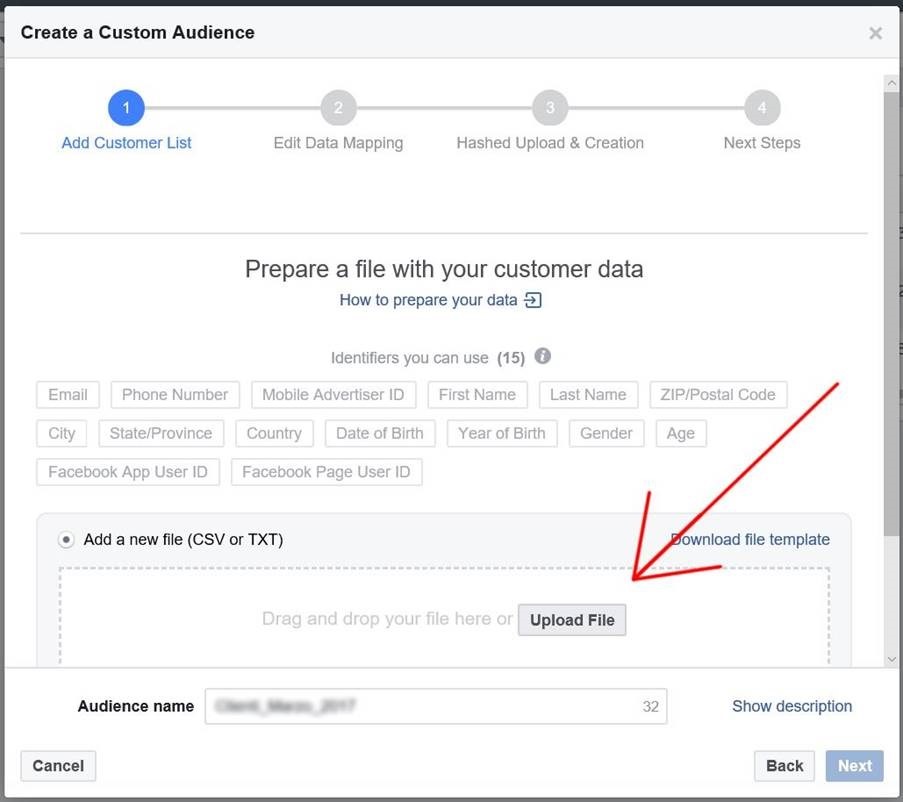Click the Mobile Advertiser ID identifier tag
This screenshot has width=903, height=802.
point(333,395)
